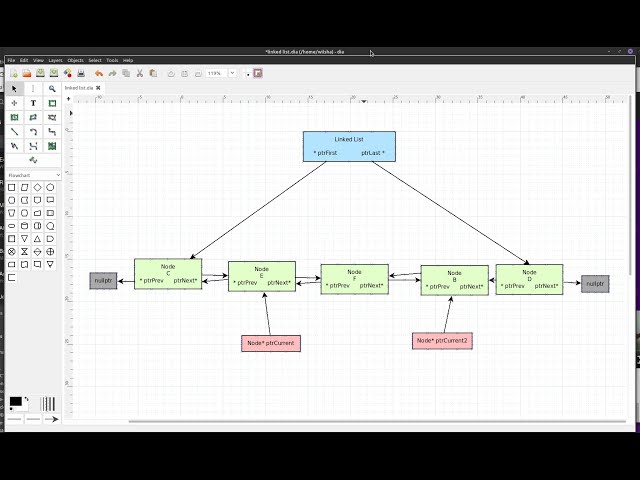Screen dimensions: 640x480
Task: Paste from clipboard icon
Action: [153, 73]
